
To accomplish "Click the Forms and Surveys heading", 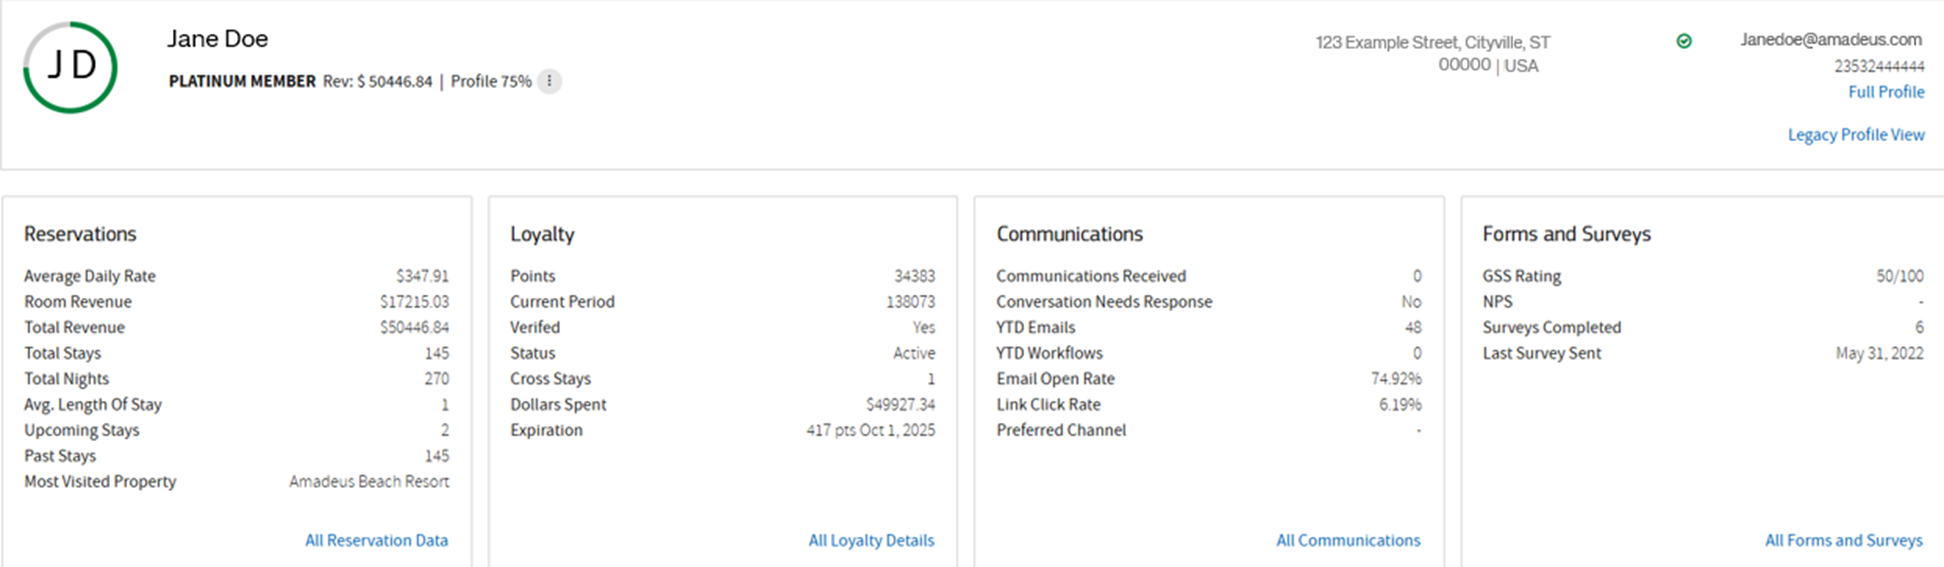I will [1566, 234].
